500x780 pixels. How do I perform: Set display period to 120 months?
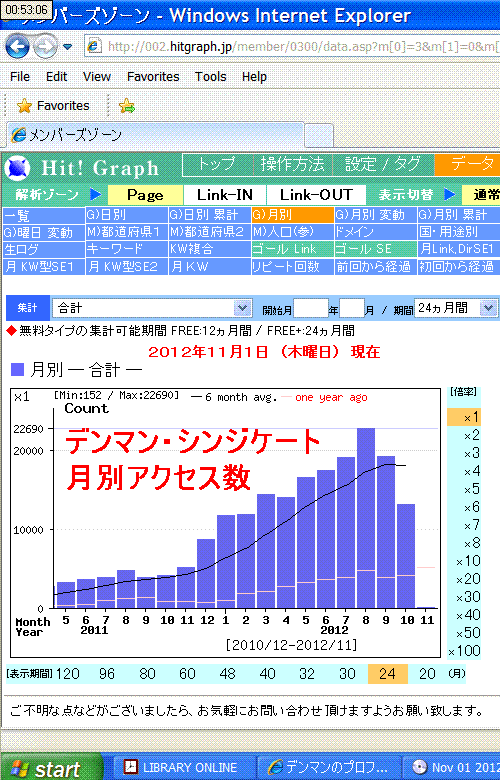(68, 674)
